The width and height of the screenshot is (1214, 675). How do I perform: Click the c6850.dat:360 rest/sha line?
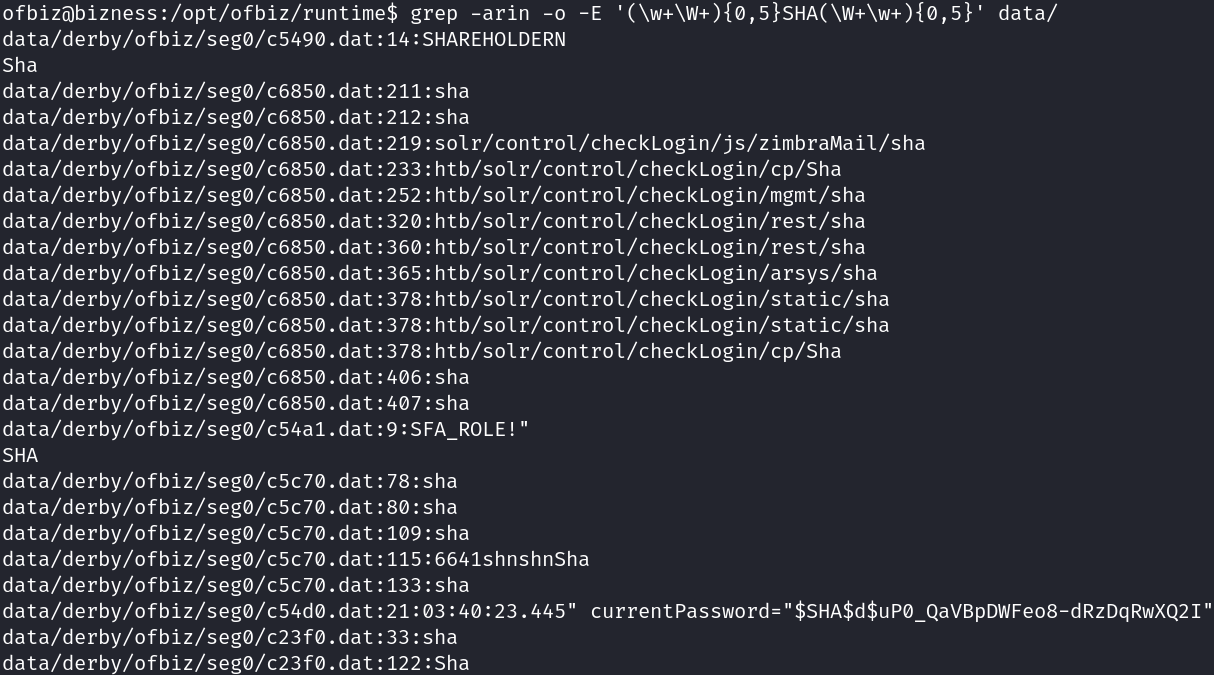pyautogui.click(x=433, y=248)
